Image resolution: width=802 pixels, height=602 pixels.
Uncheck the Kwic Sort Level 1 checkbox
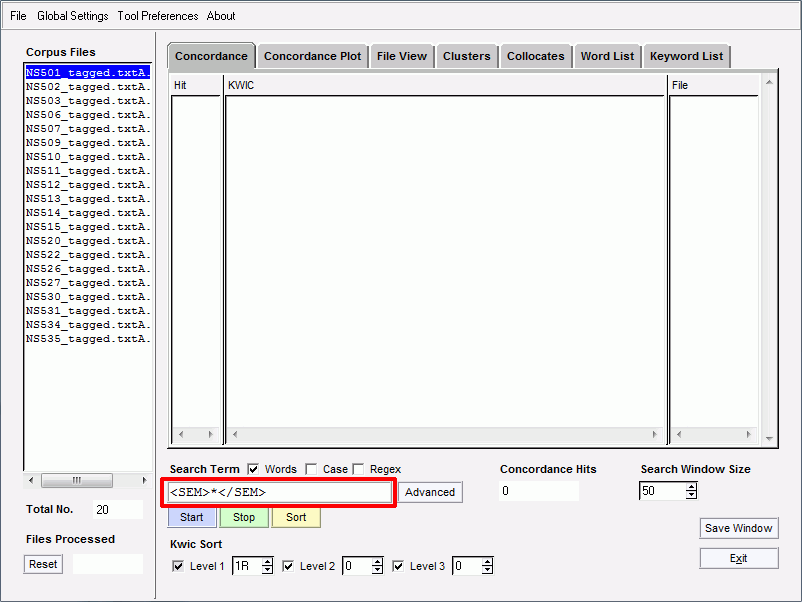pos(178,566)
